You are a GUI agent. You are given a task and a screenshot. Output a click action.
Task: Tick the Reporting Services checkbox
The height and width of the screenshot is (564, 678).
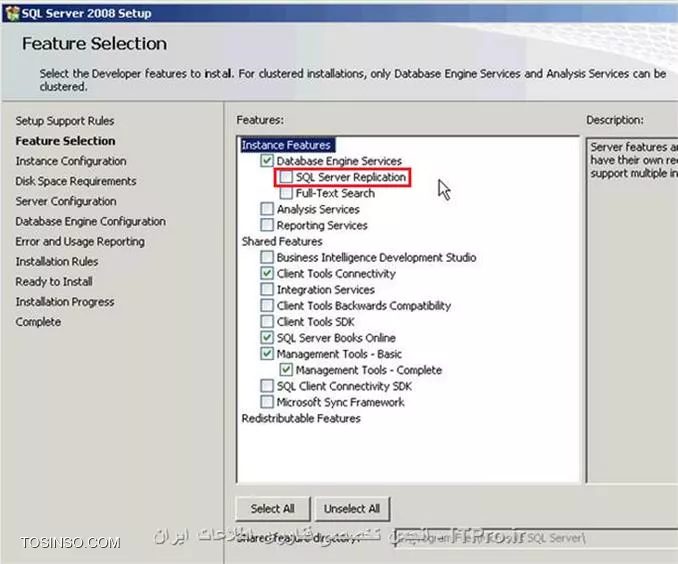[x=267, y=225]
